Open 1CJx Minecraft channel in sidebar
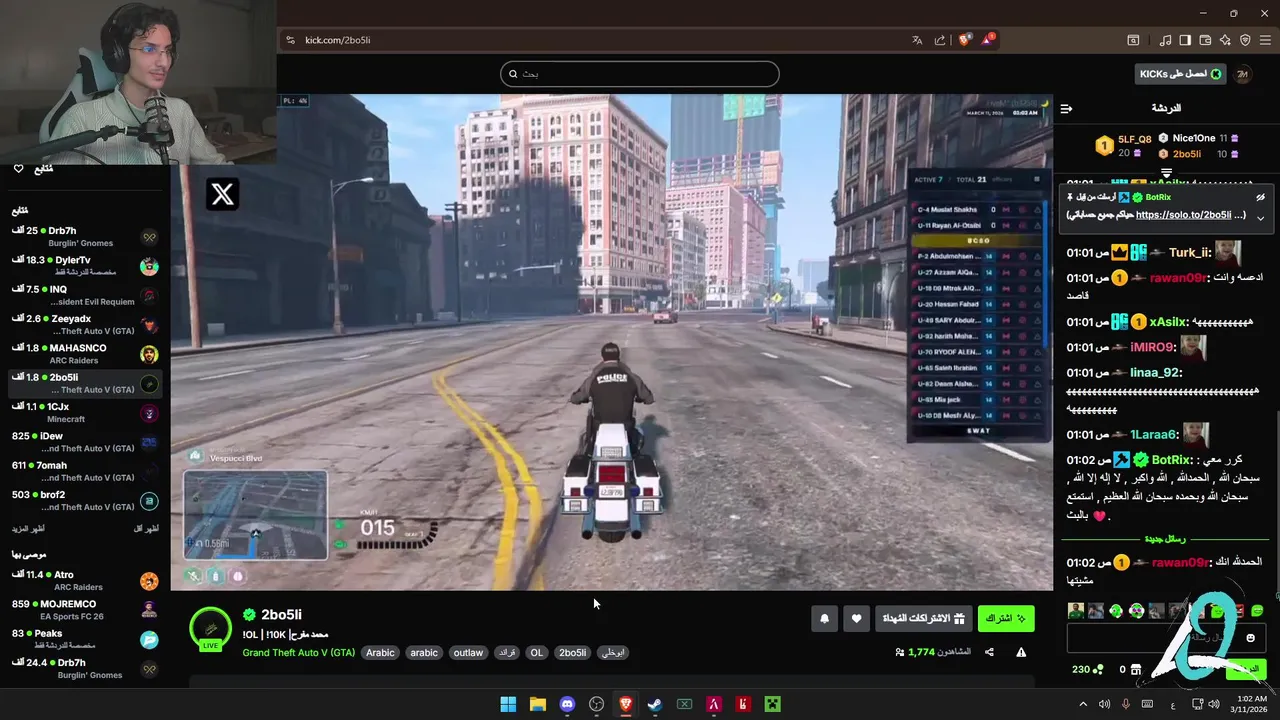This screenshot has height=720, width=1280. [x=85, y=412]
